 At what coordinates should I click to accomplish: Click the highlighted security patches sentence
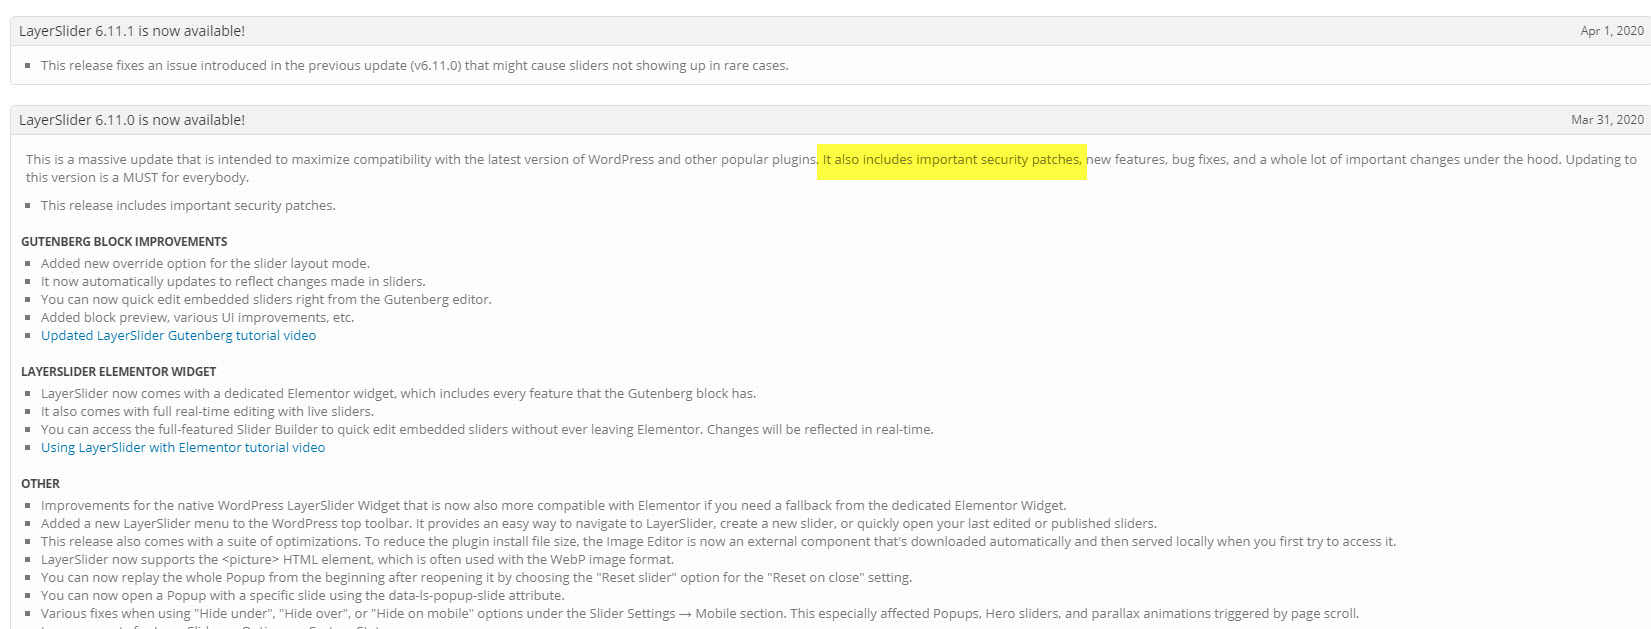pyautogui.click(x=952, y=160)
